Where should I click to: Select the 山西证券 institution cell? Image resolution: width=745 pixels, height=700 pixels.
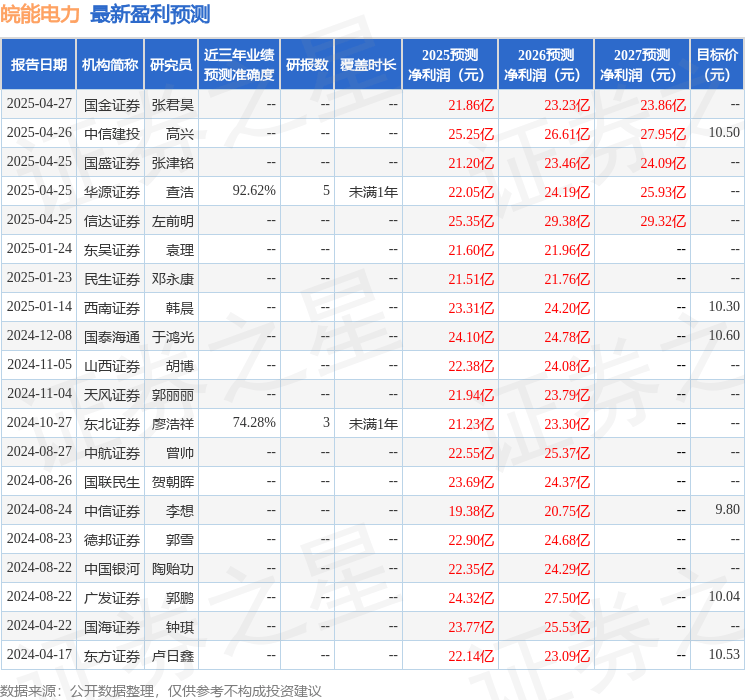click(x=112, y=366)
